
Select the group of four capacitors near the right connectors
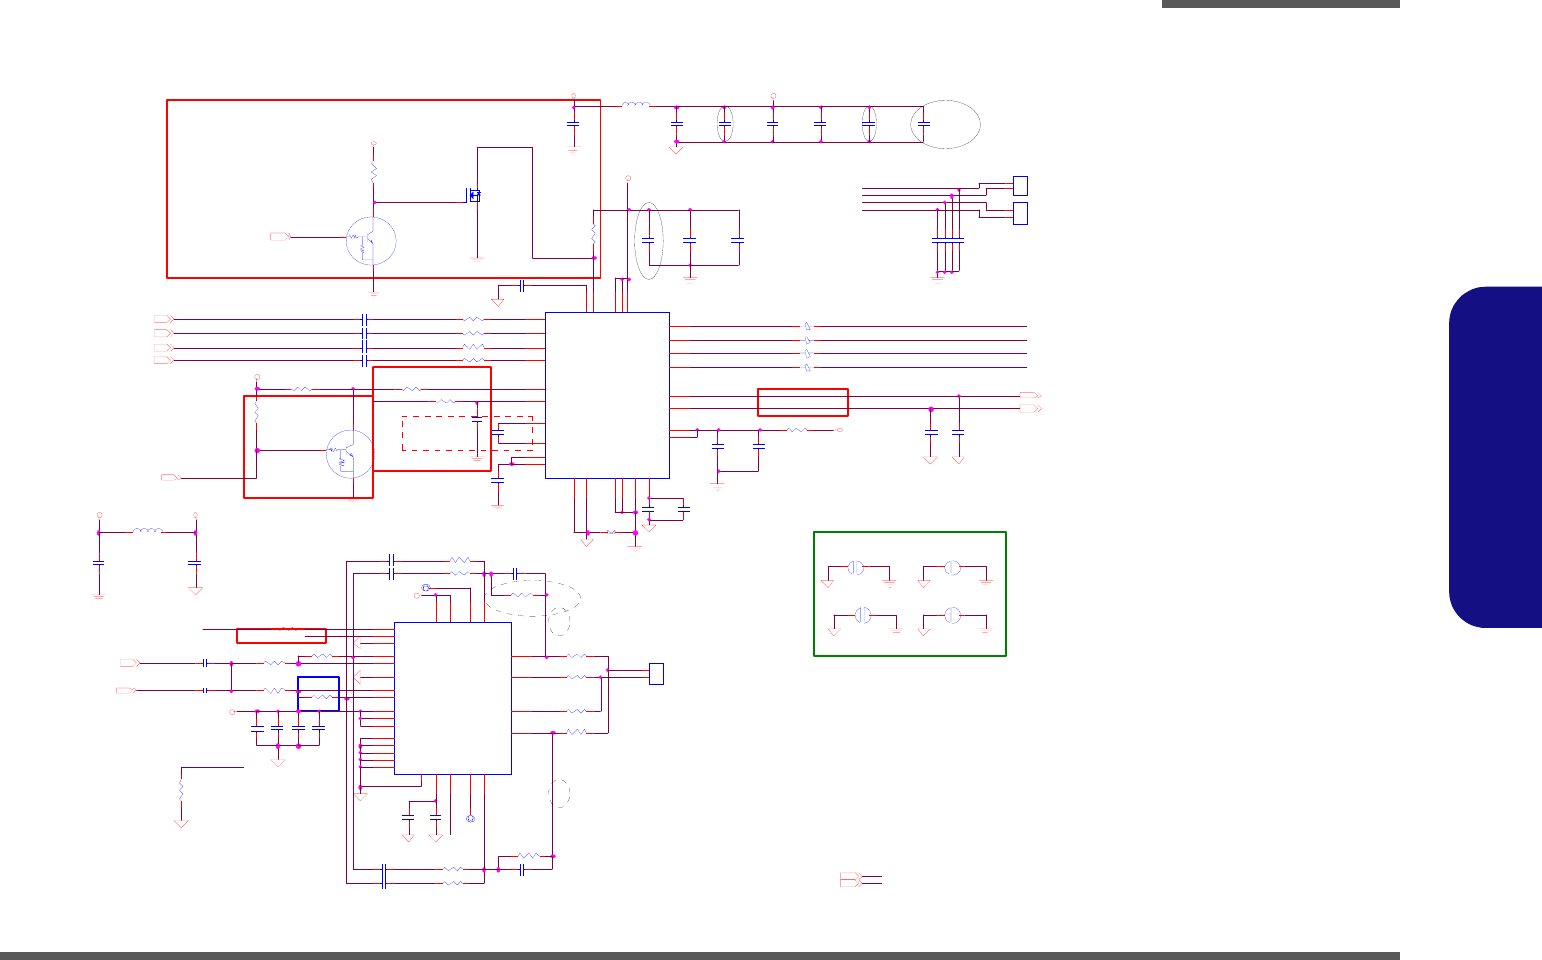(x=948, y=240)
